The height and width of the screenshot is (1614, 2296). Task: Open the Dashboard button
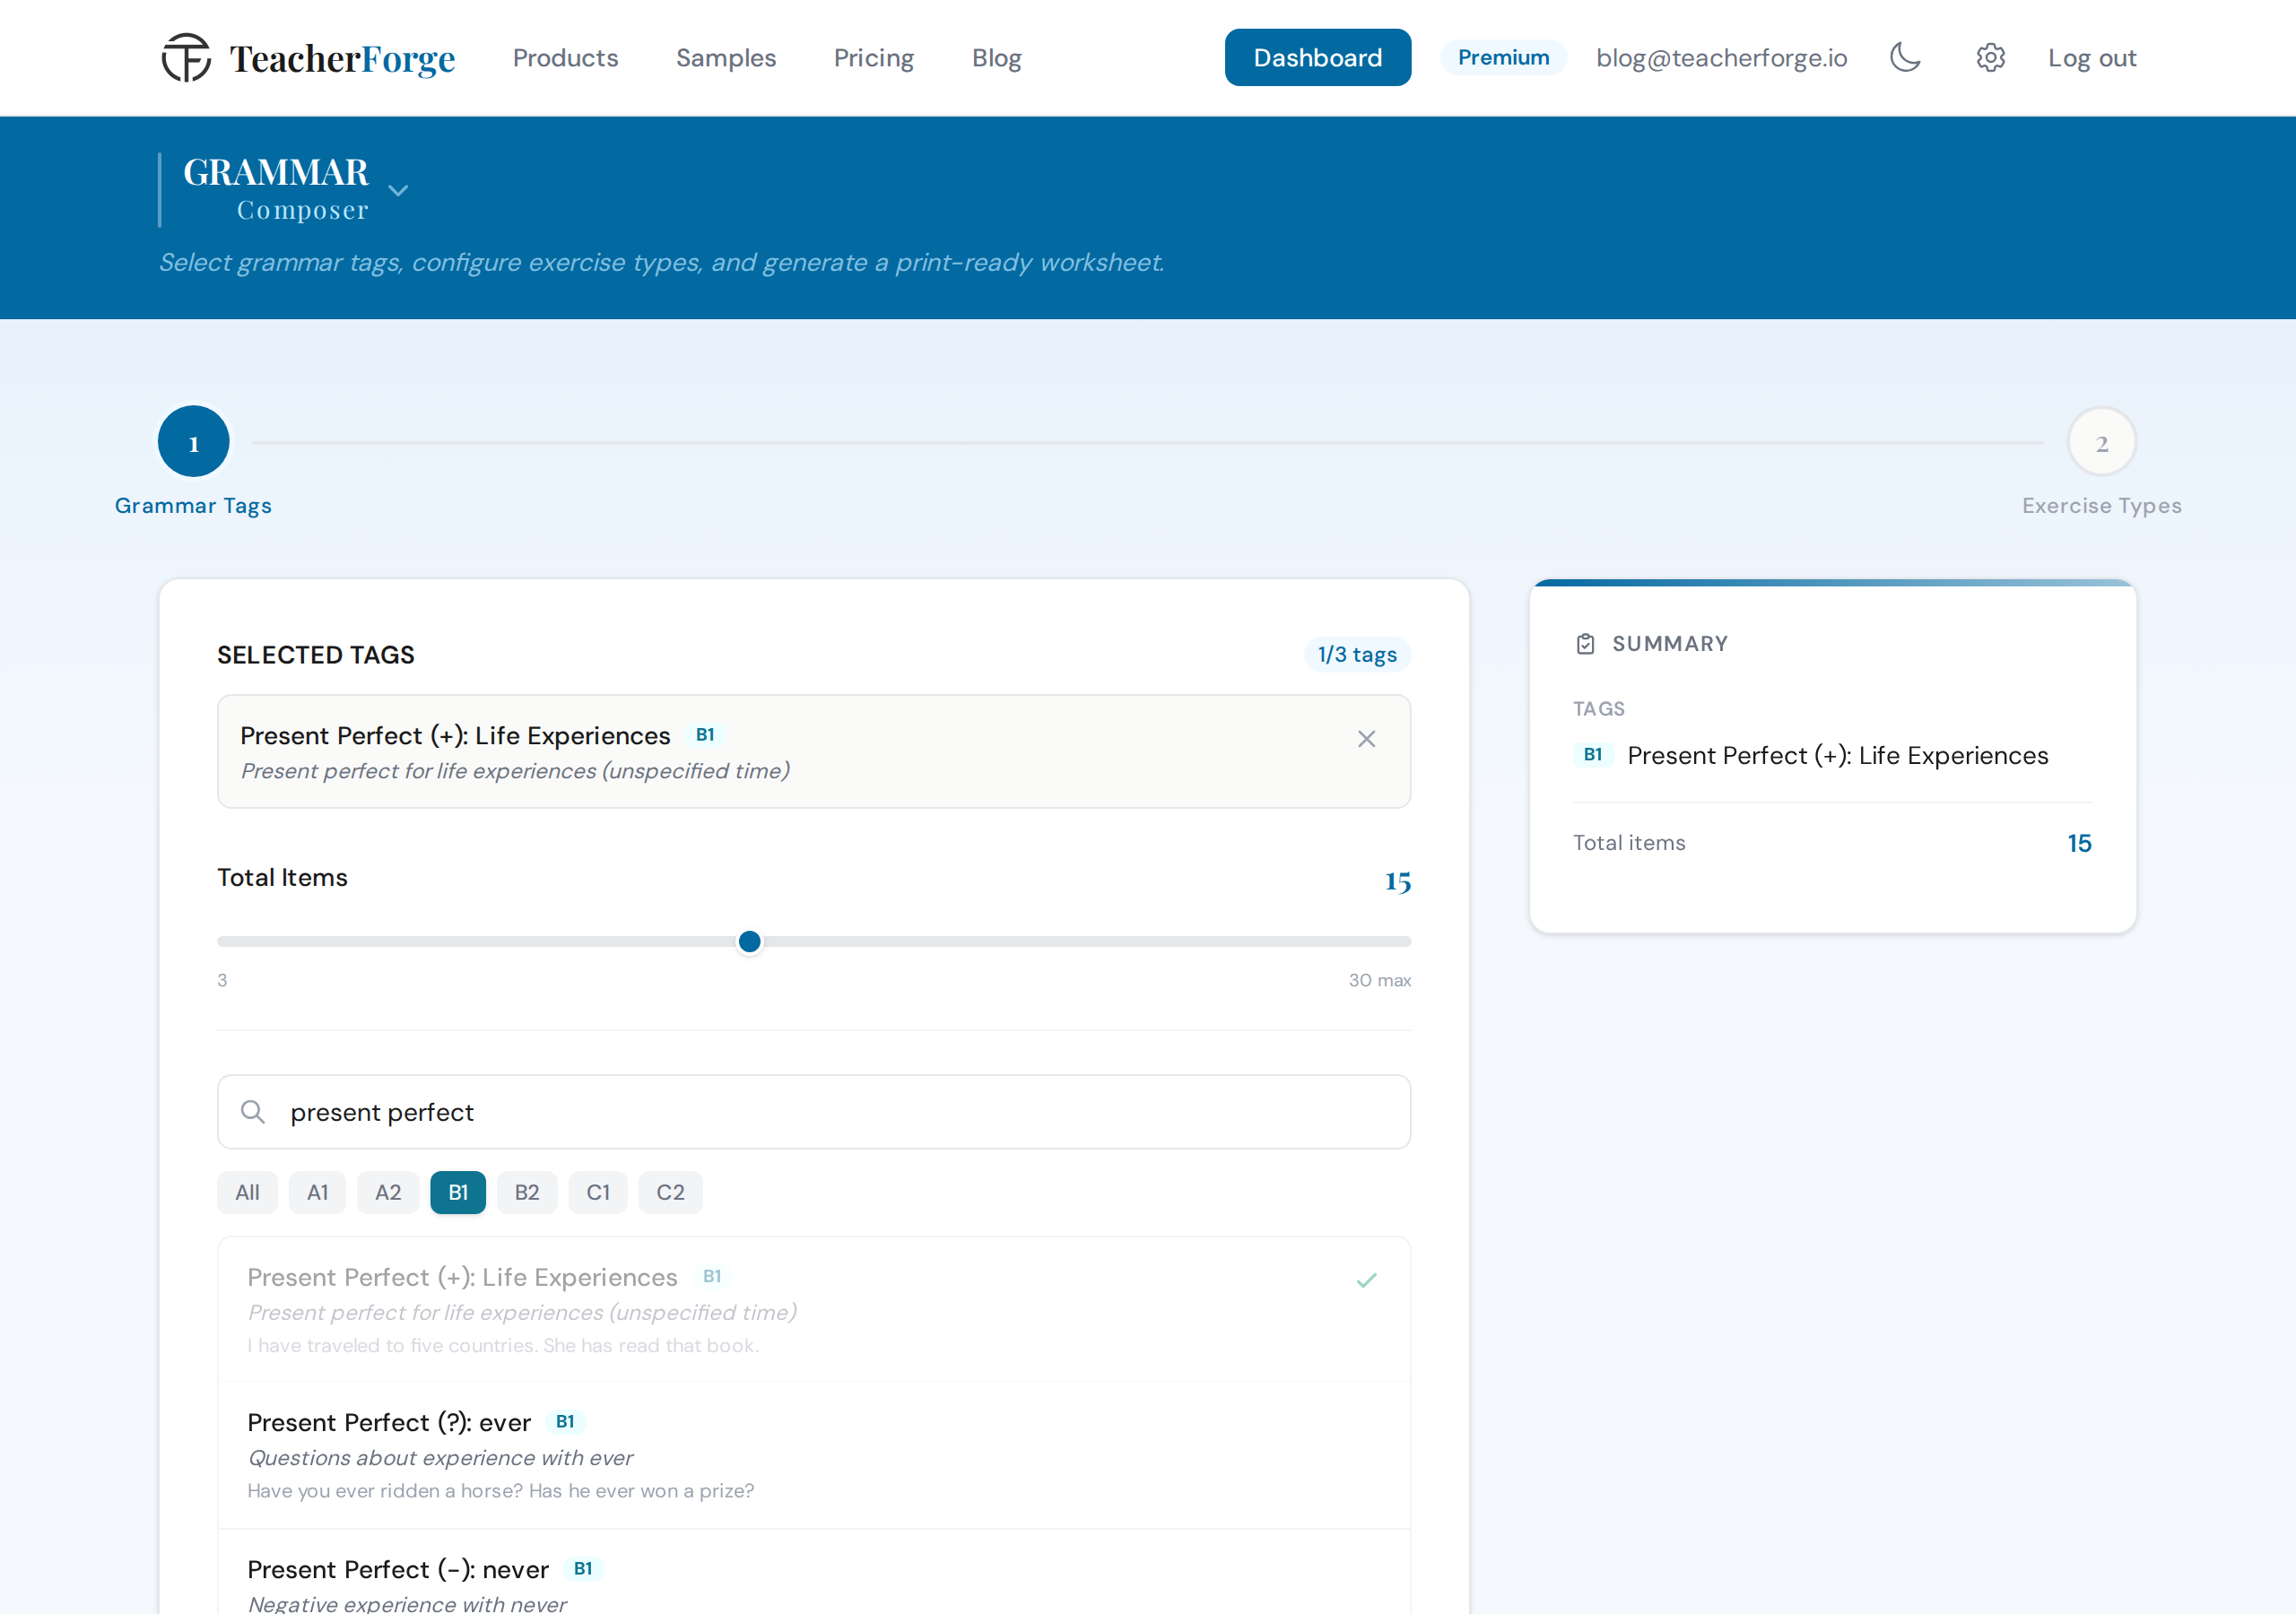[1317, 58]
